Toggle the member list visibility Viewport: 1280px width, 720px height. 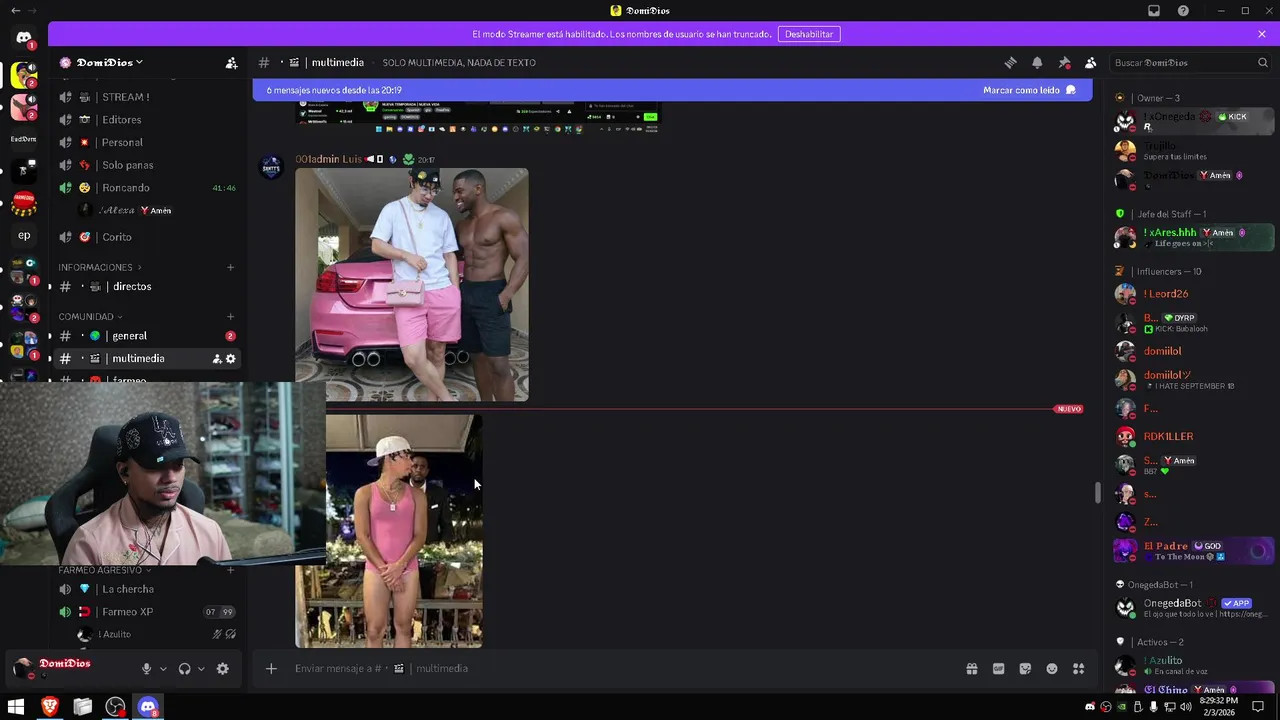pyautogui.click(x=1091, y=62)
